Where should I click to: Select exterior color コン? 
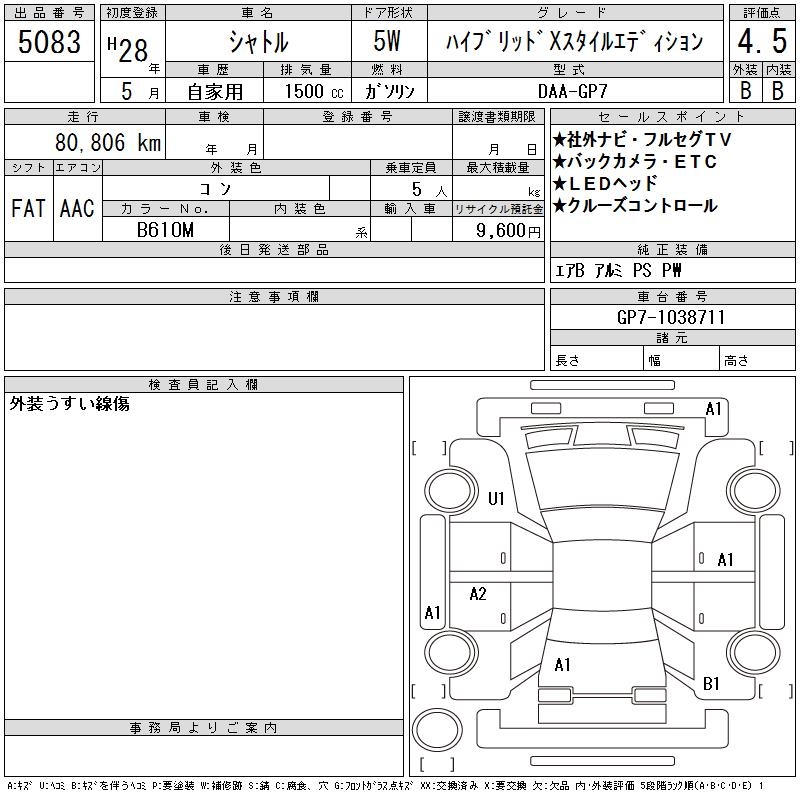215,189
